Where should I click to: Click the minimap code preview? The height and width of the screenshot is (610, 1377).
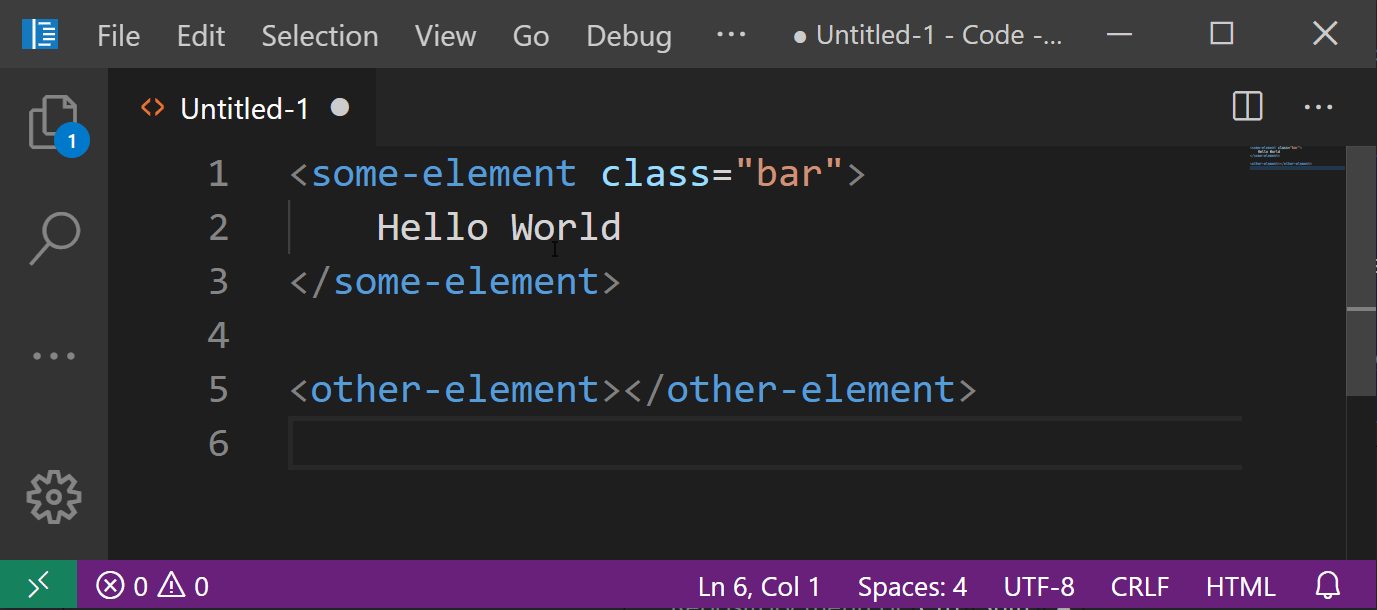pos(1297,158)
